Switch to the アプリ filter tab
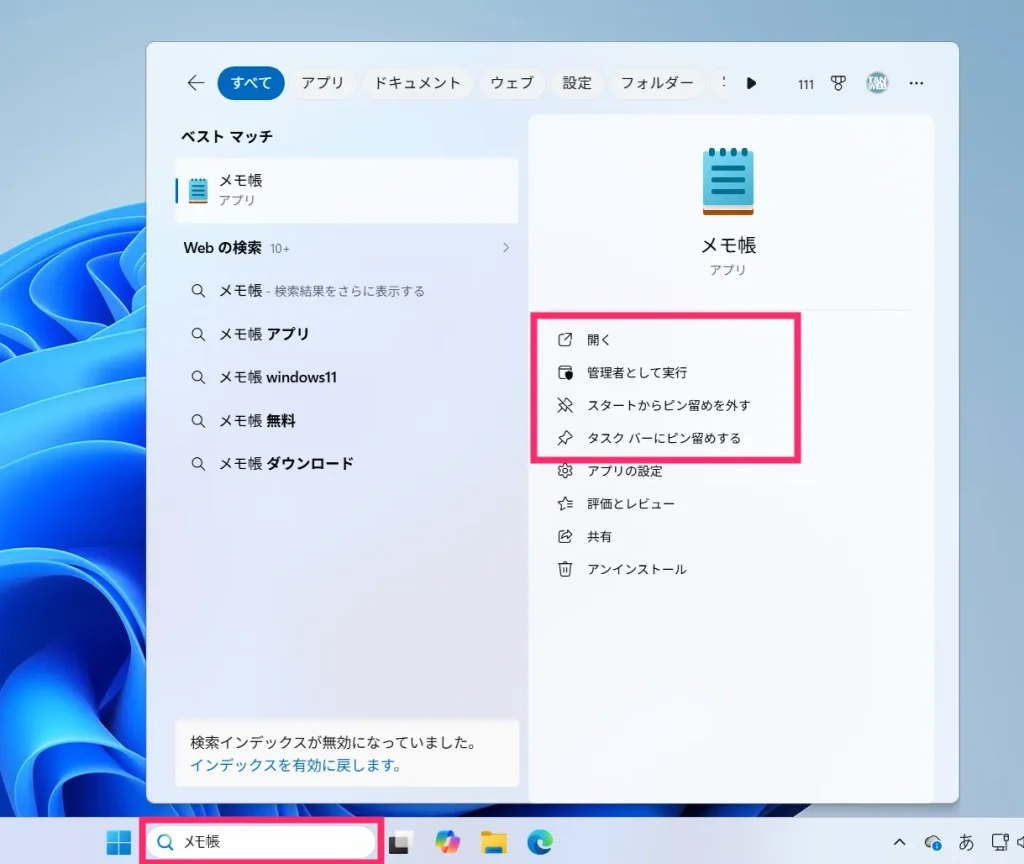The width and height of the screenshot is (1024, 864). tap(323, 83)
